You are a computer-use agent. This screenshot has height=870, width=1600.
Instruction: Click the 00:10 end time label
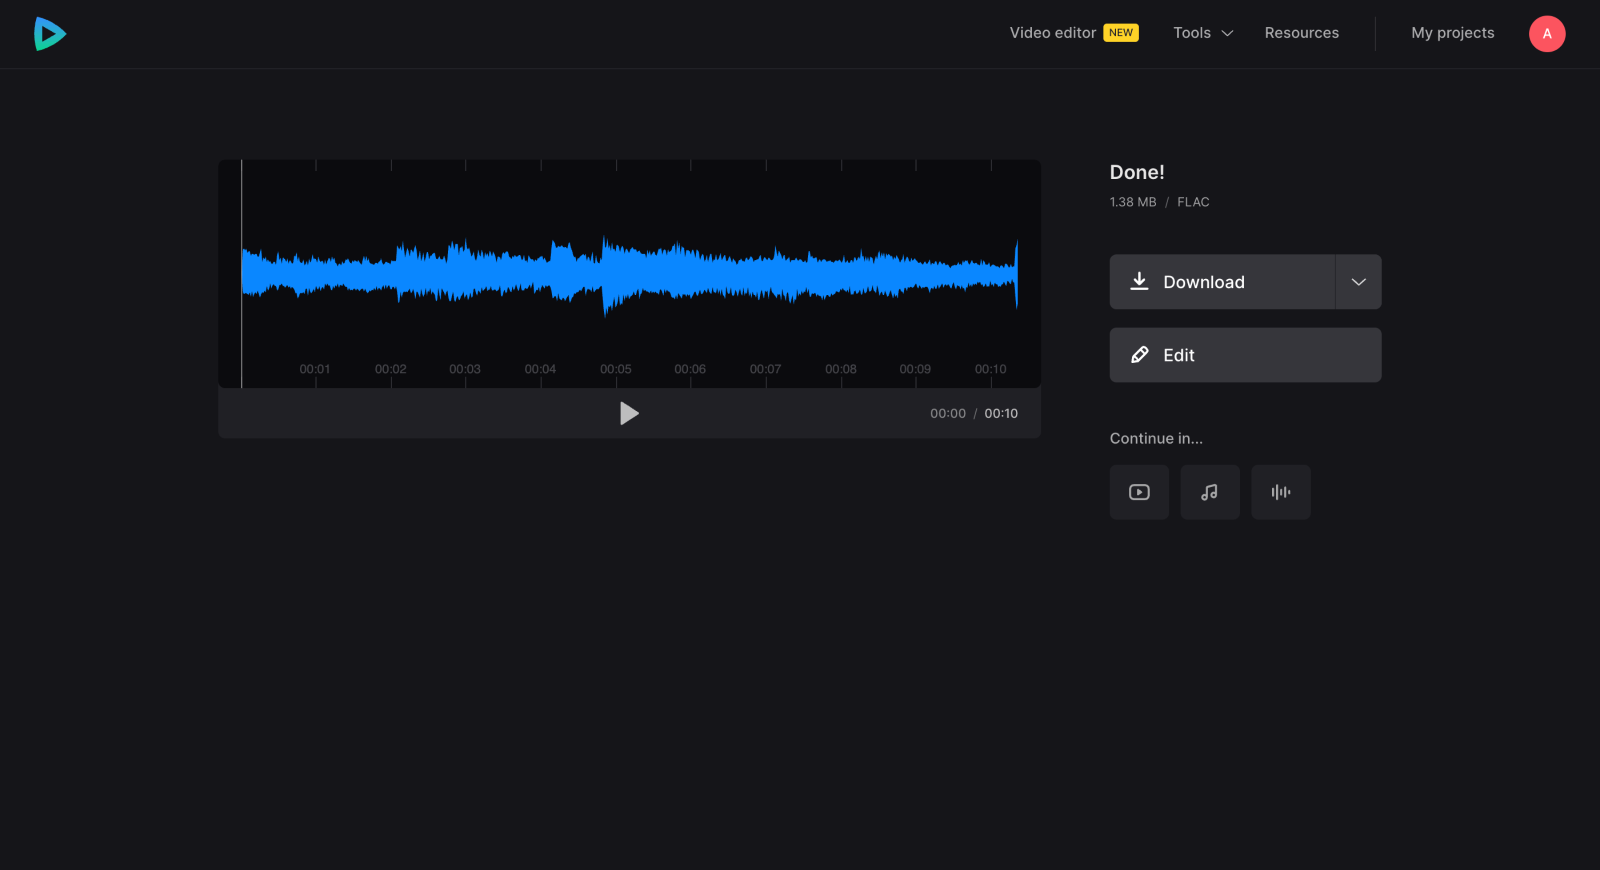pos(1001,413)
